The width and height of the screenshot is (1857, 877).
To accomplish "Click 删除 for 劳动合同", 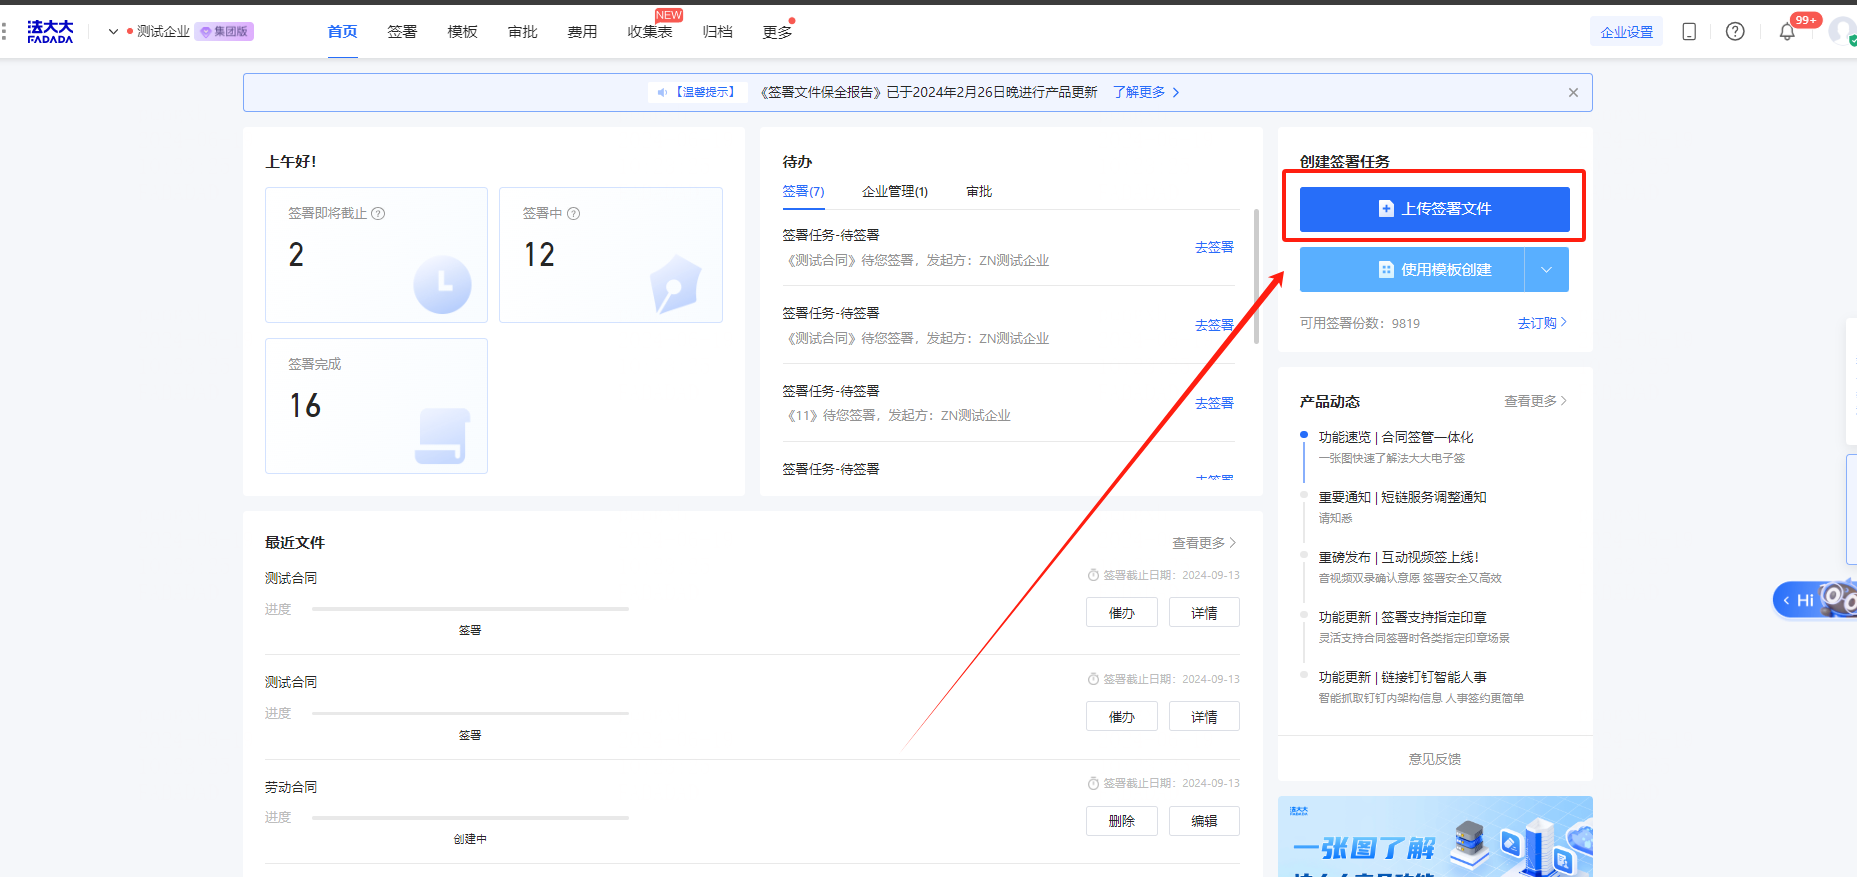I will pos(1122,821).
